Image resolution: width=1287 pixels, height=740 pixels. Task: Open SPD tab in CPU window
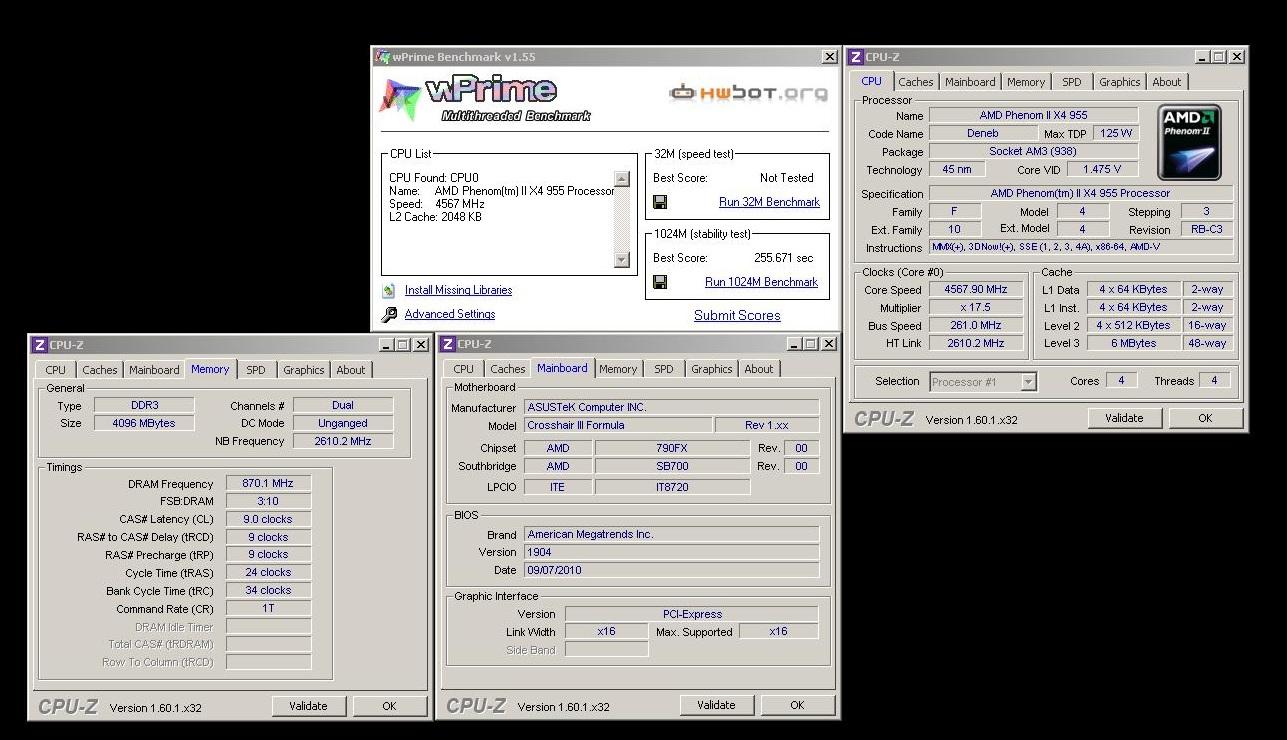coord(1071,82)
